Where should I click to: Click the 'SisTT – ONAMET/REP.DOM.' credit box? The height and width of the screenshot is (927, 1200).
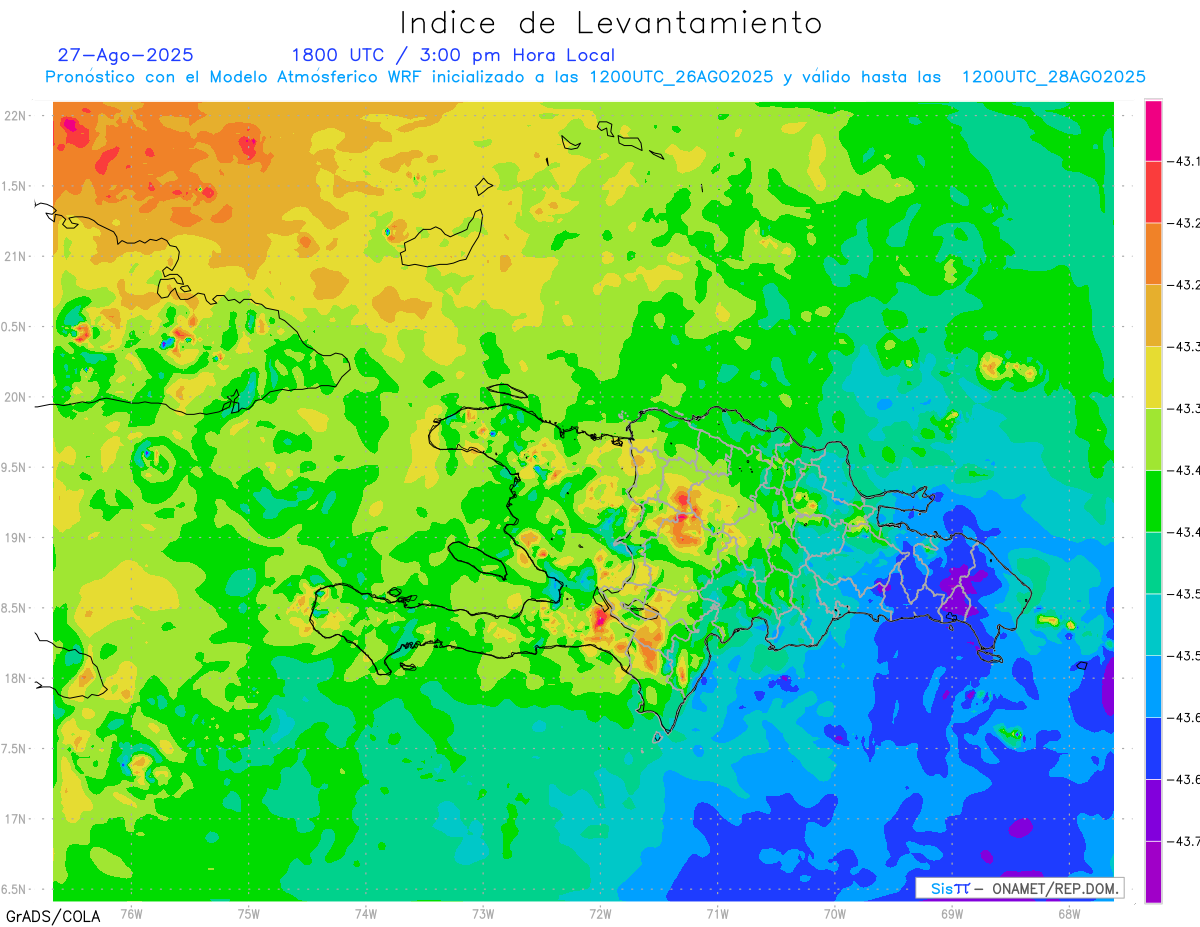1019,888
